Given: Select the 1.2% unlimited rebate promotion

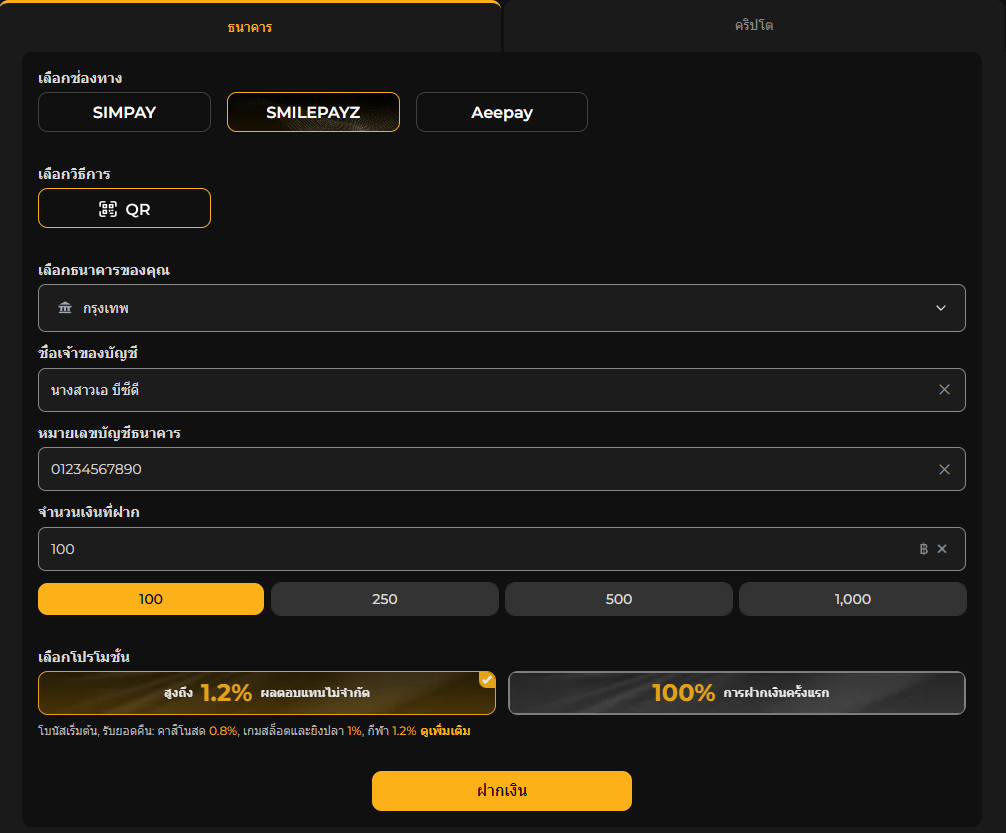Looking at the screenshot, I should (266, 693).
